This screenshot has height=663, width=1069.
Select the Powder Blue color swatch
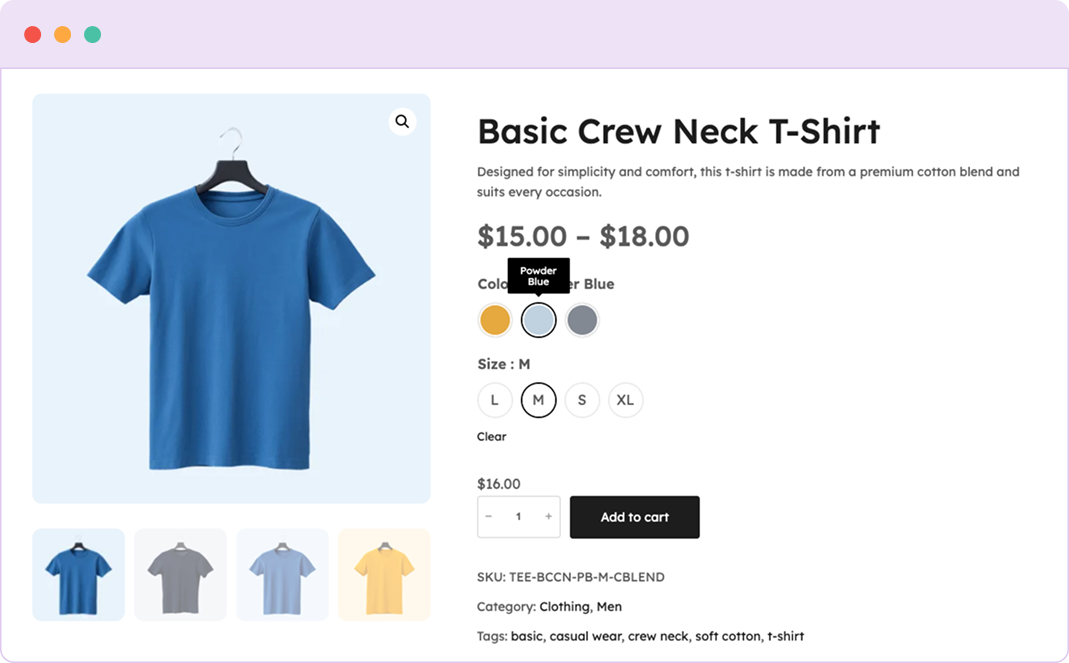538,319
